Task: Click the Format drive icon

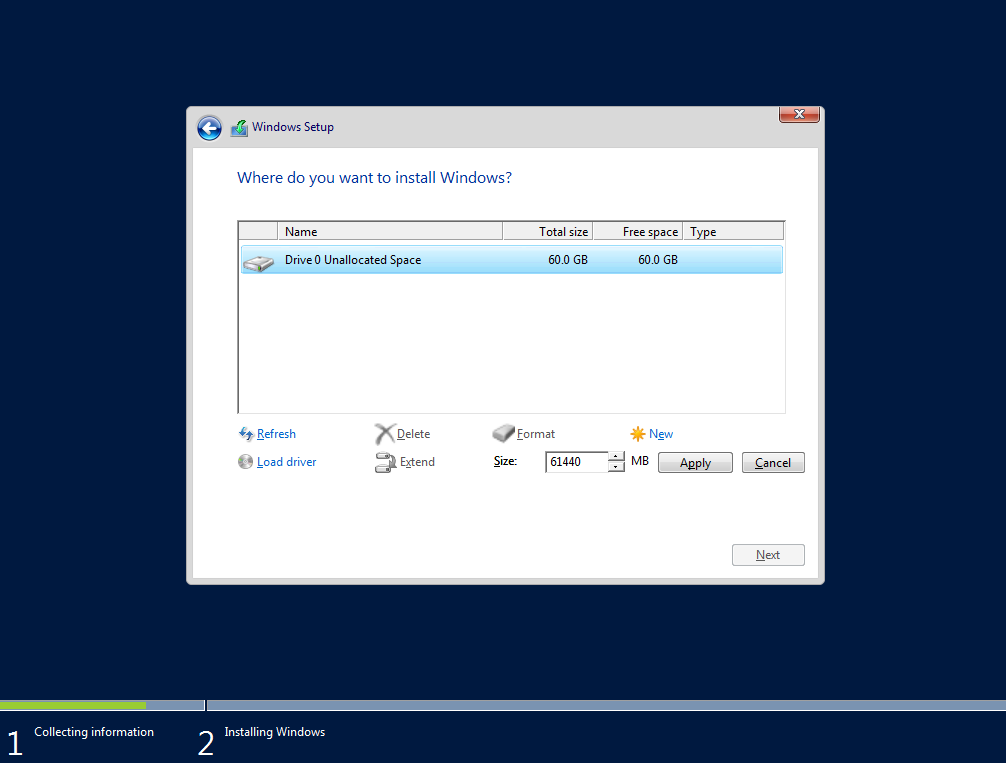Action: pyautogui.click(x=504, y=433)
